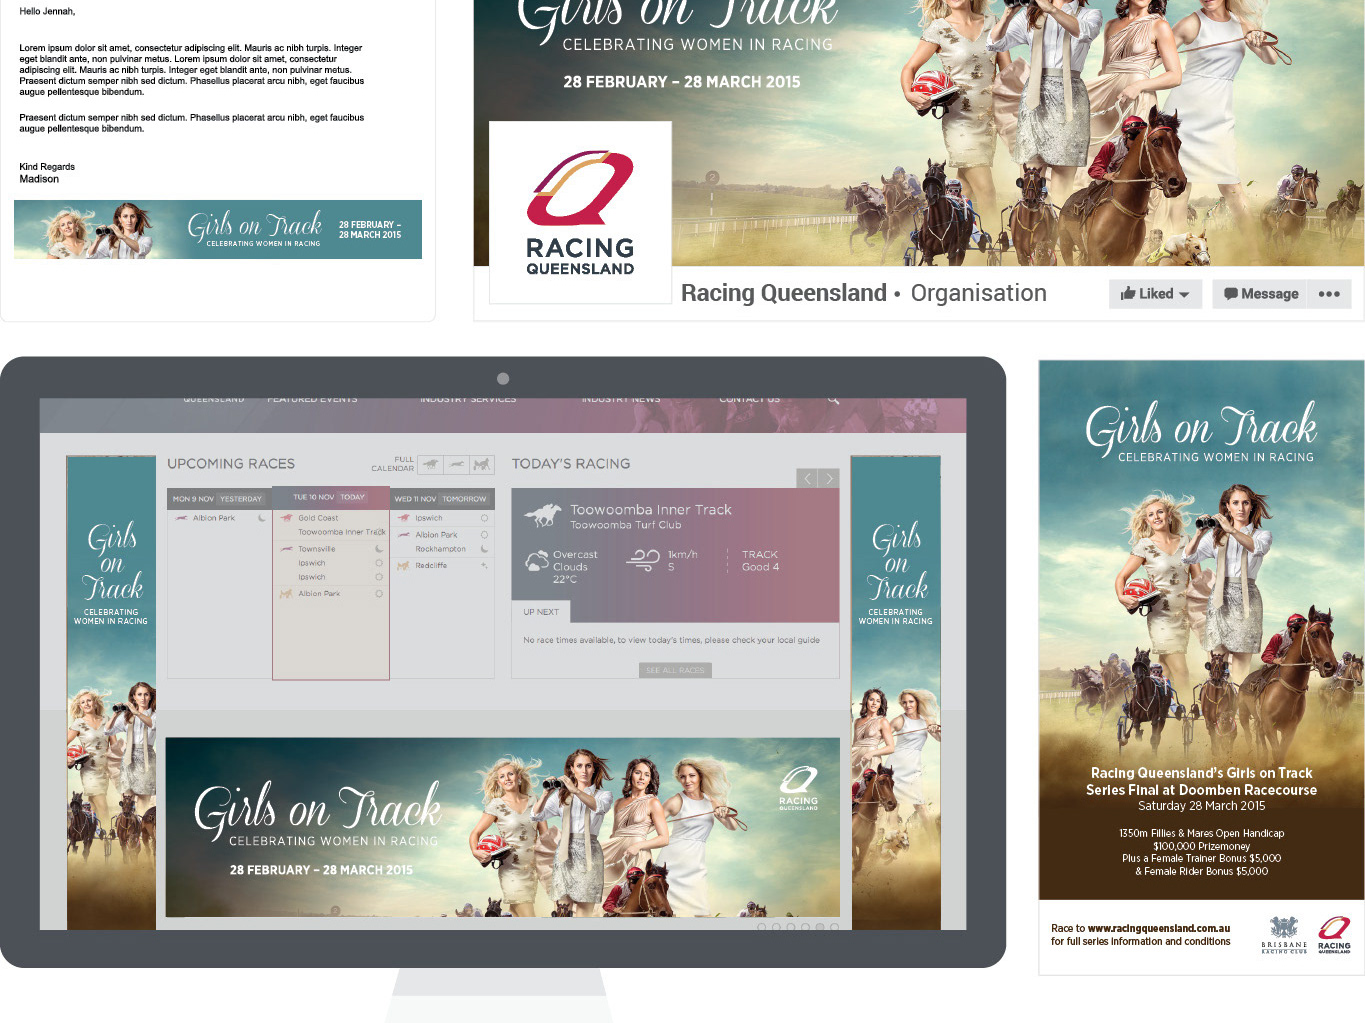Image resolution: width=1365 pixels, height=1023 pixels.
Task: Click the Brisbane Racing Club logo on poster
Action: [1284, 935]
